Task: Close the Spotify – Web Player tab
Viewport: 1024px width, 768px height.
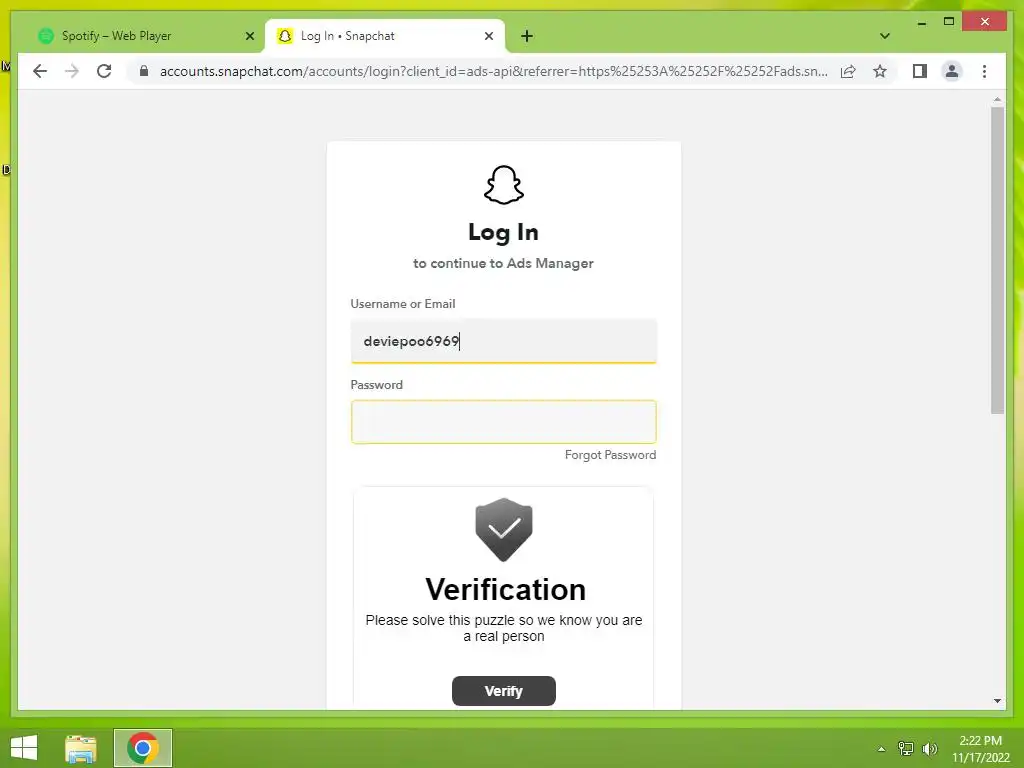Action: (249, 36)
